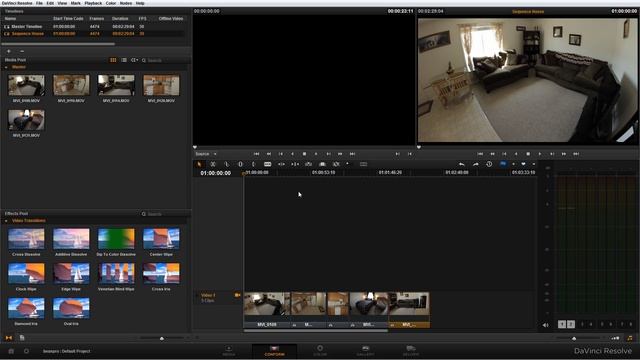This screenshot has height=360, width=640.
Task: Play forward in the source viewer
Action: click(x=316, y=154)
